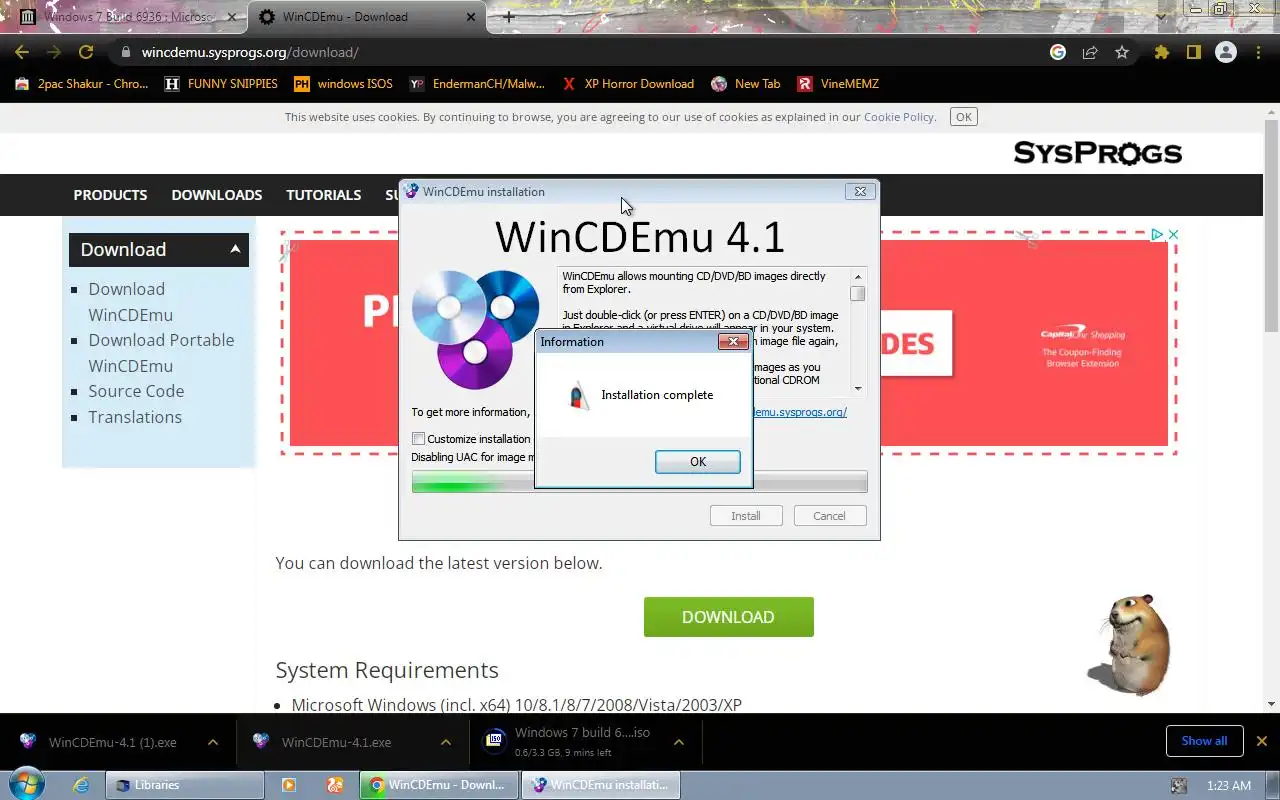1280x800 pixels.
Task: Expand options for WinCDEmu-4.1.exe download
Action: point(446,742)
